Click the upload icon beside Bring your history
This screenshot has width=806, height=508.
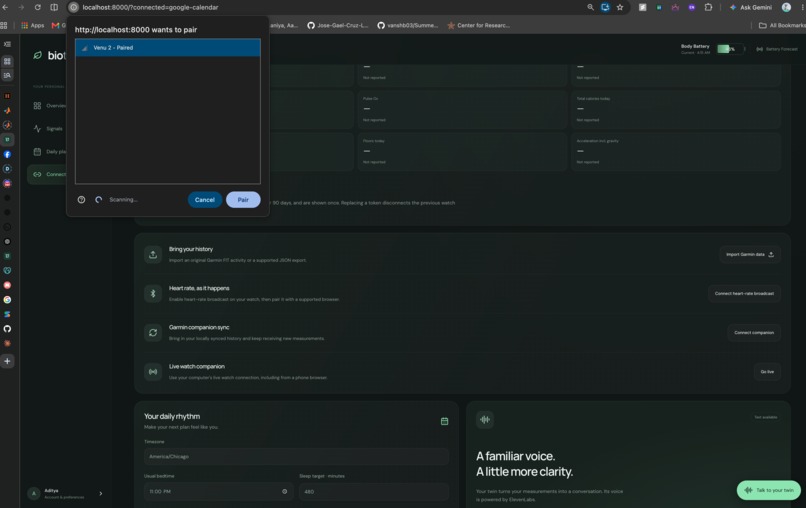[x=153, y=255]
